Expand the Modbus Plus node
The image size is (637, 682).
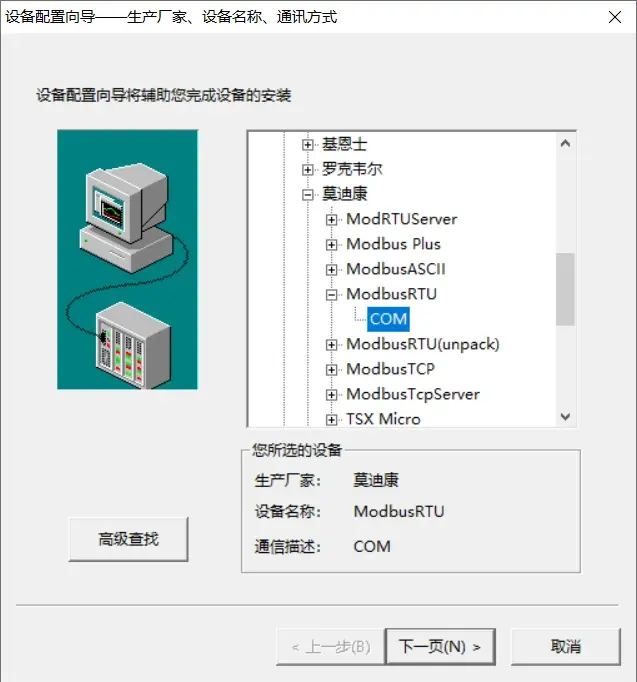pos(331,245)
